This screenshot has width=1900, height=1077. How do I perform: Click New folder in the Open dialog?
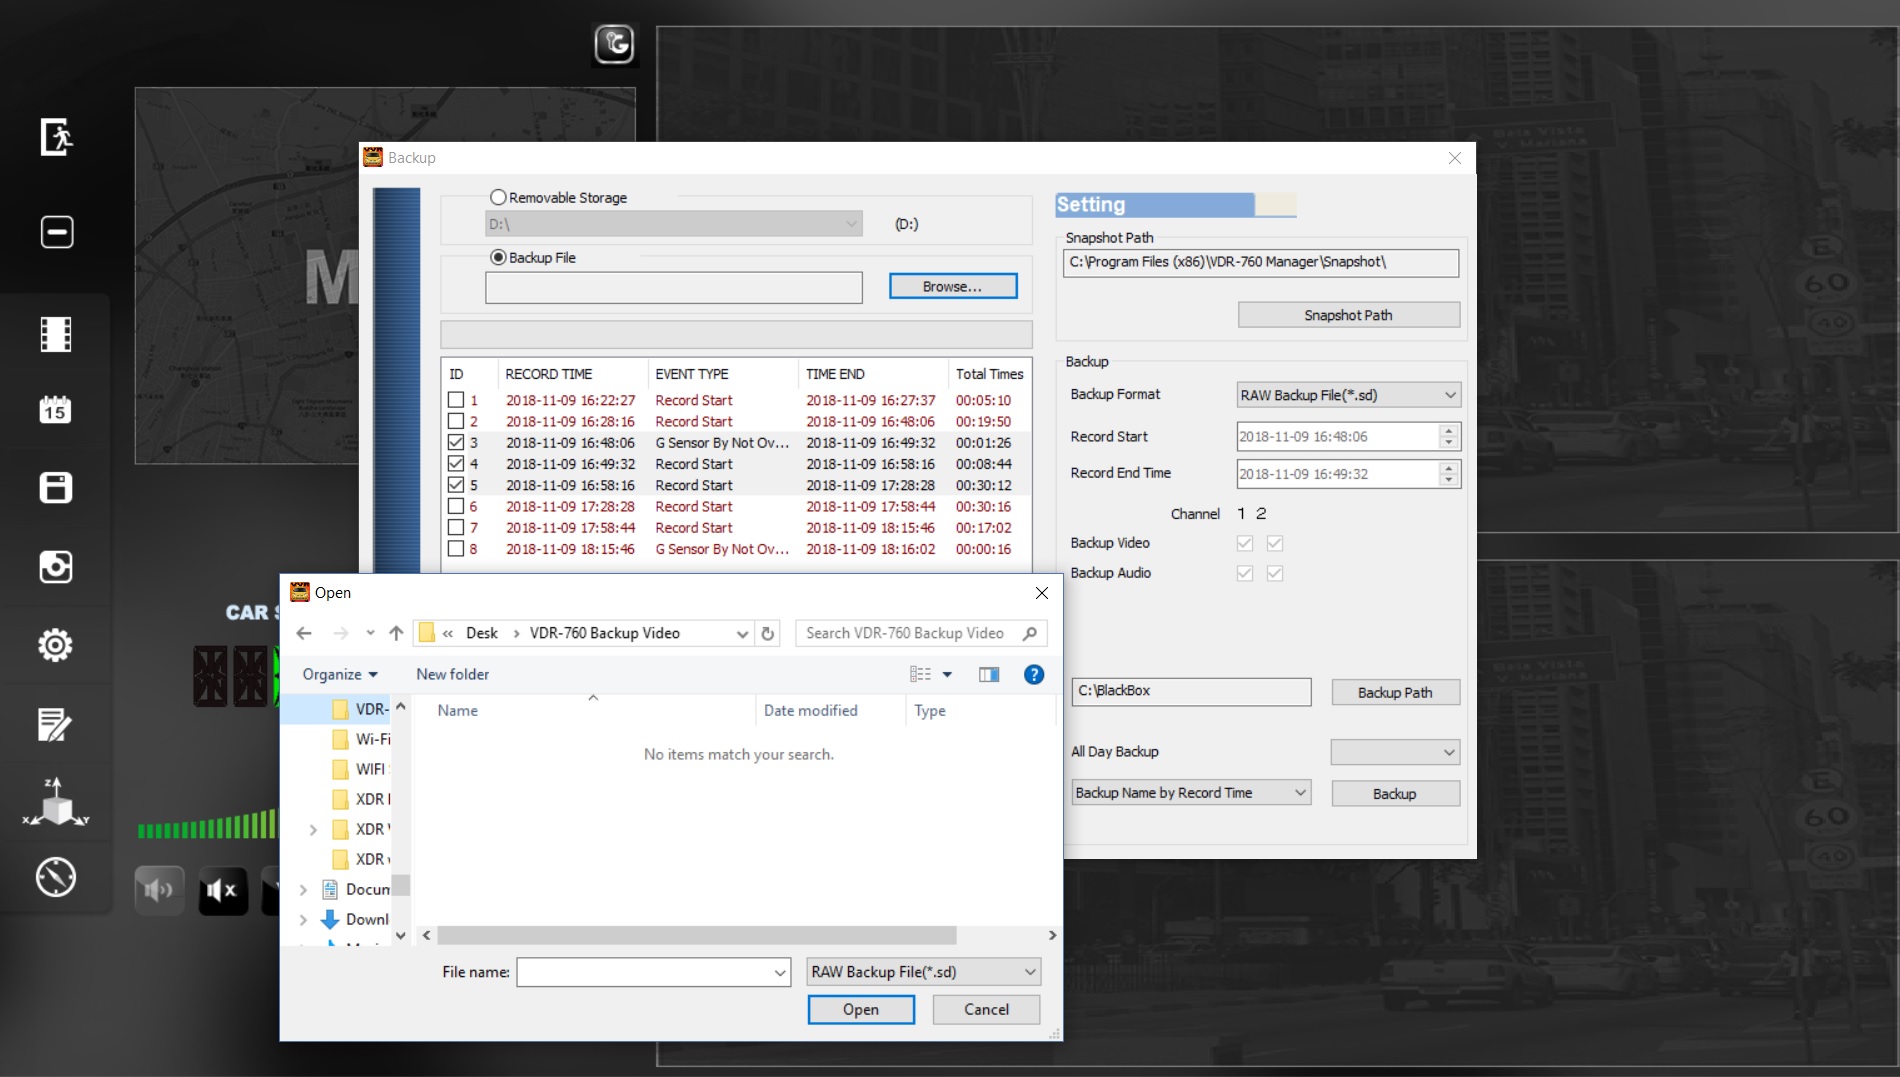(453, 674)
